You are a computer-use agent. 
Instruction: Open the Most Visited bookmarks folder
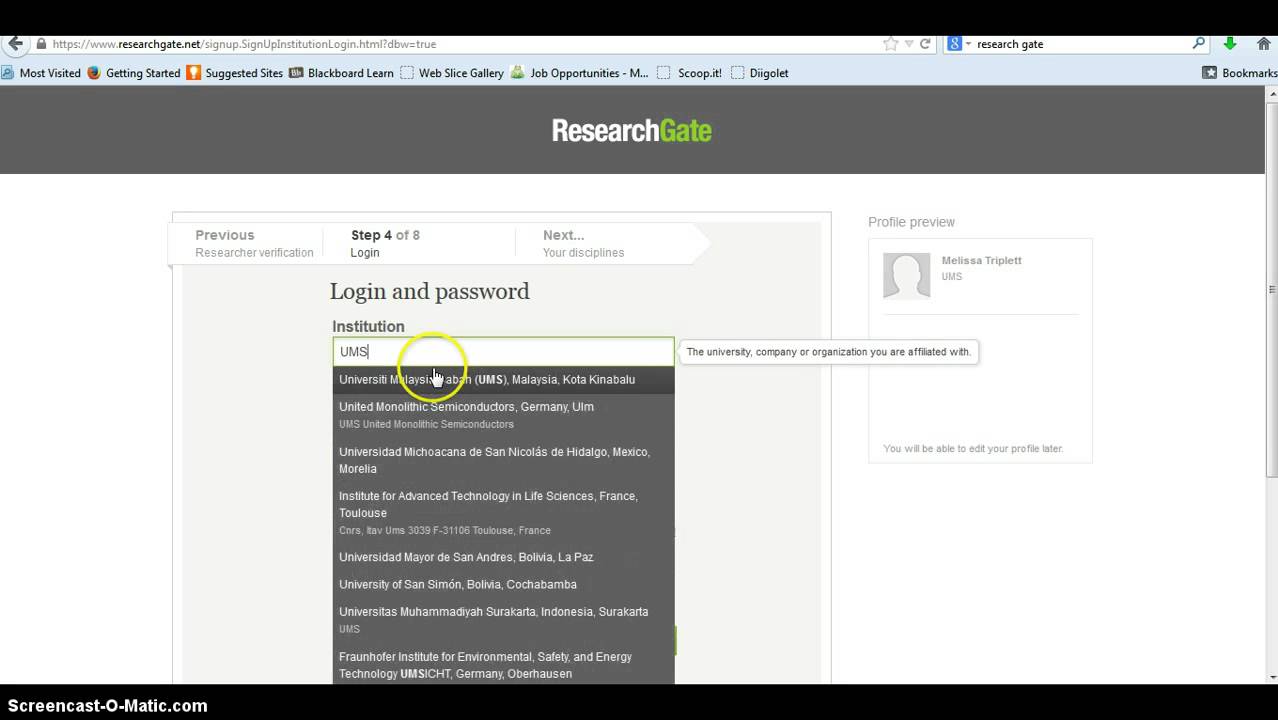[x=41, y=73]
